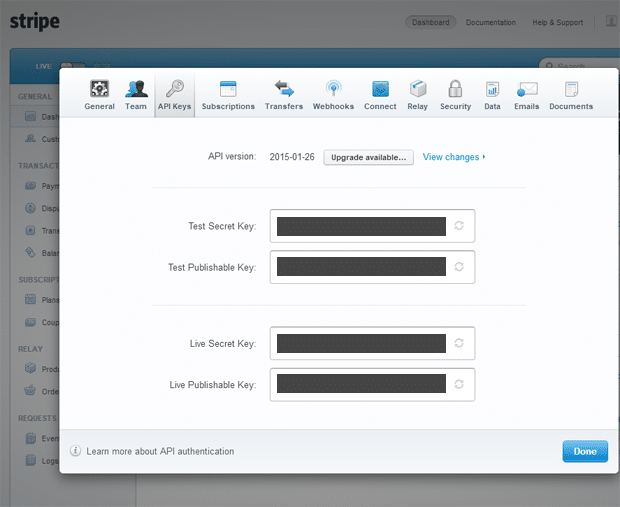Open the View changes link
Viewport: 620px width, 507px height.
point(454,157)
